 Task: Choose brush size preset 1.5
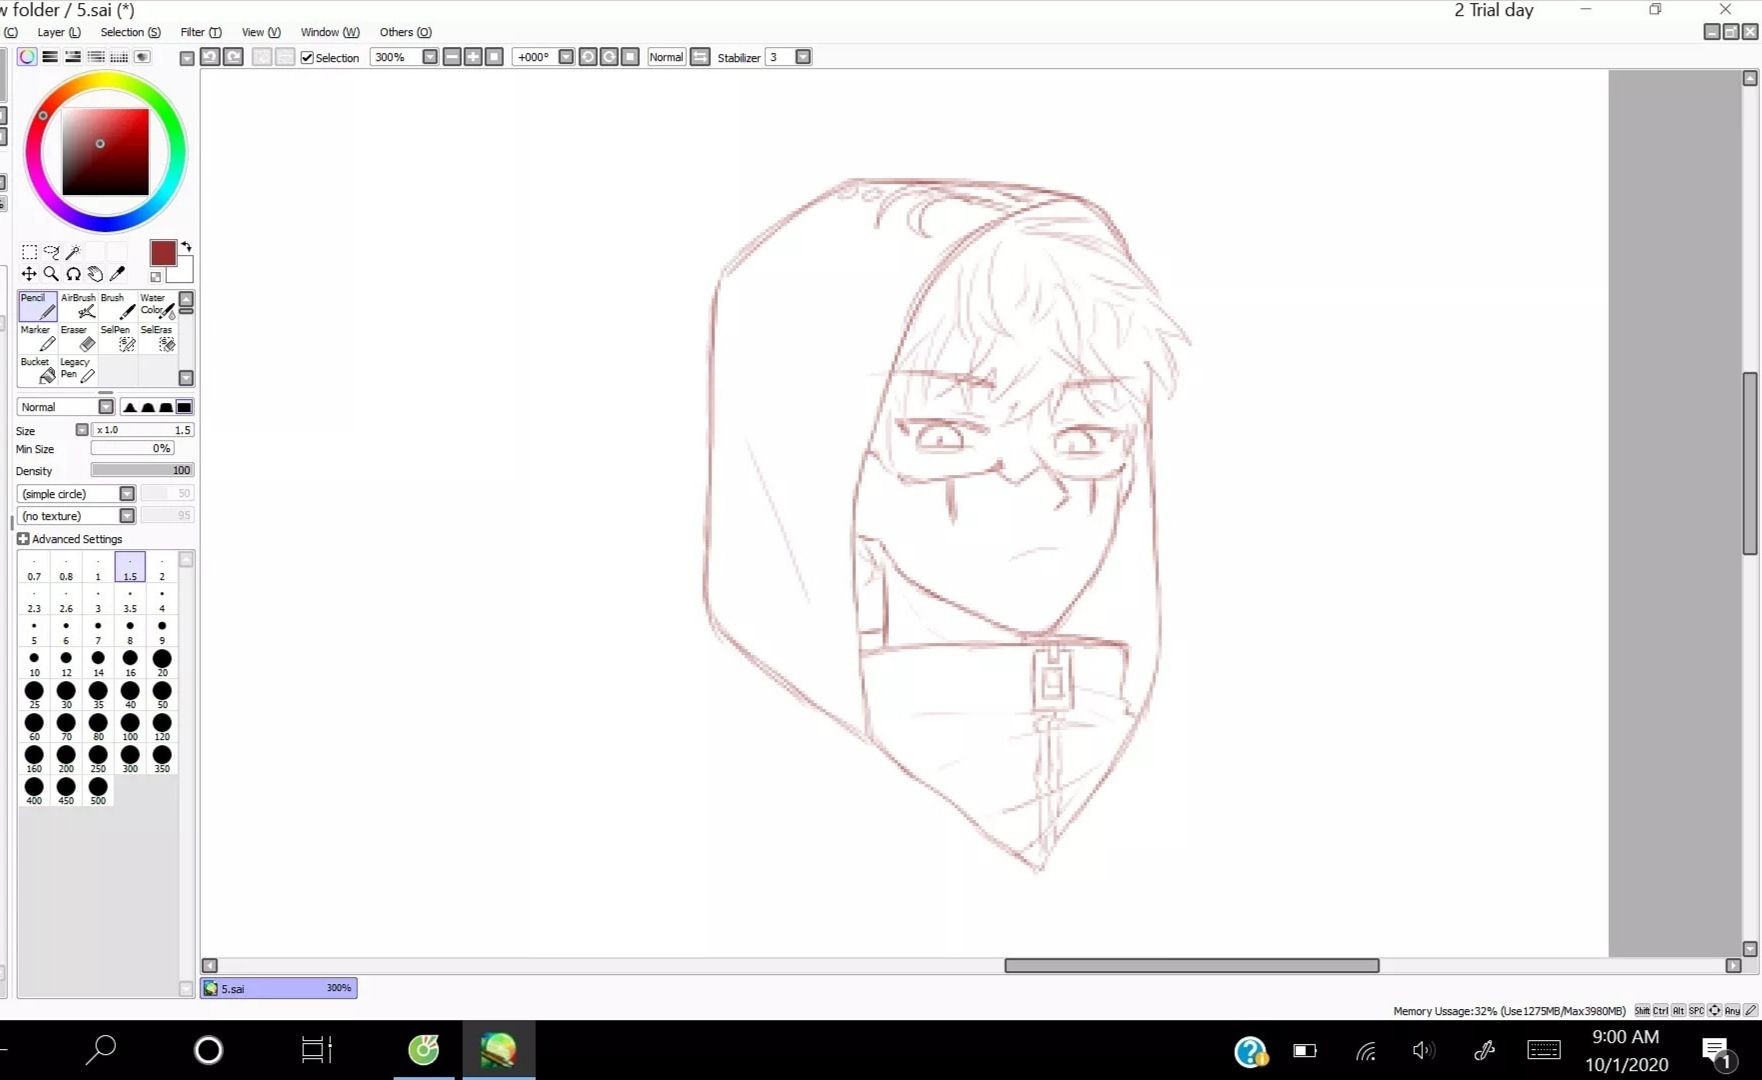click(130, 567)
